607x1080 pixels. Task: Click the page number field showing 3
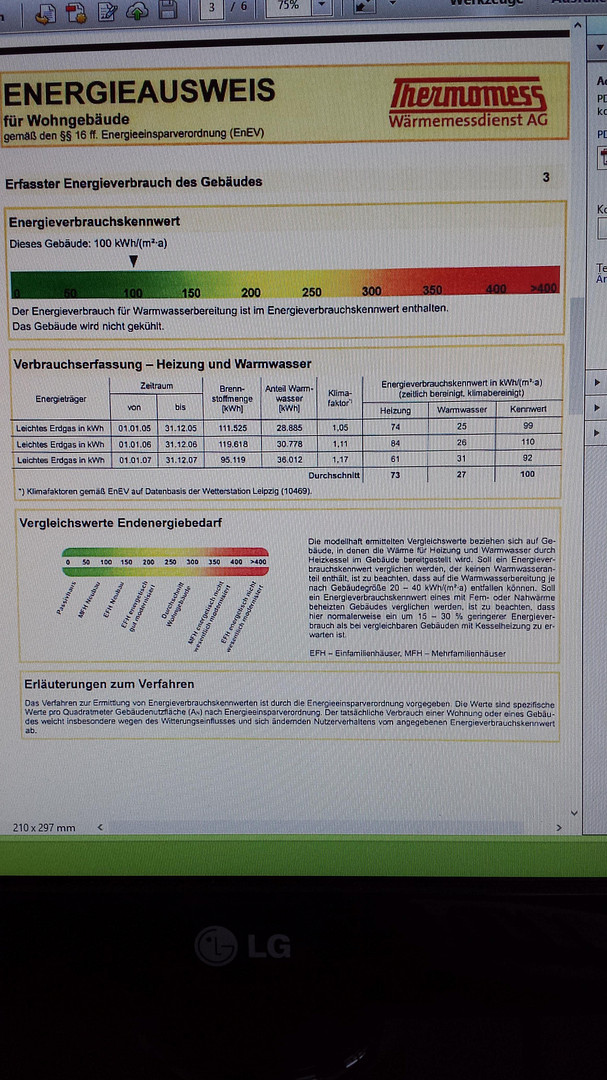click(212, 7)
